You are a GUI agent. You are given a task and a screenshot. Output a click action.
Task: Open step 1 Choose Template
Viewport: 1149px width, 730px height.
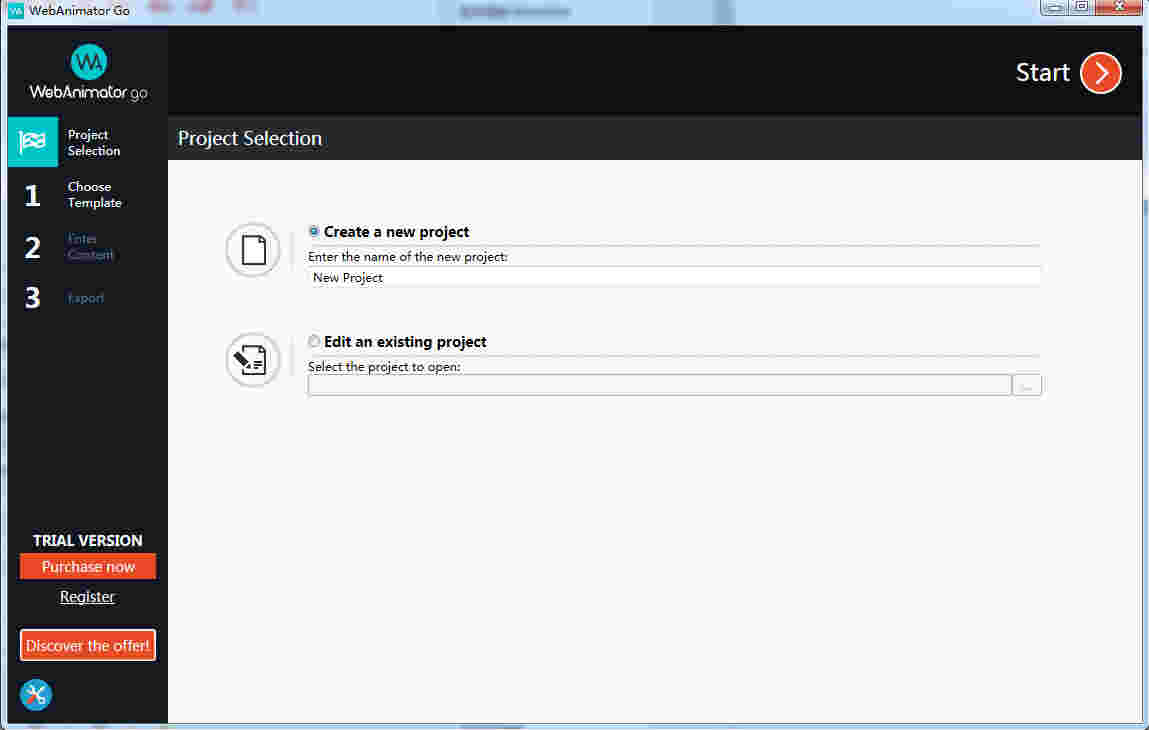[94, 195]
